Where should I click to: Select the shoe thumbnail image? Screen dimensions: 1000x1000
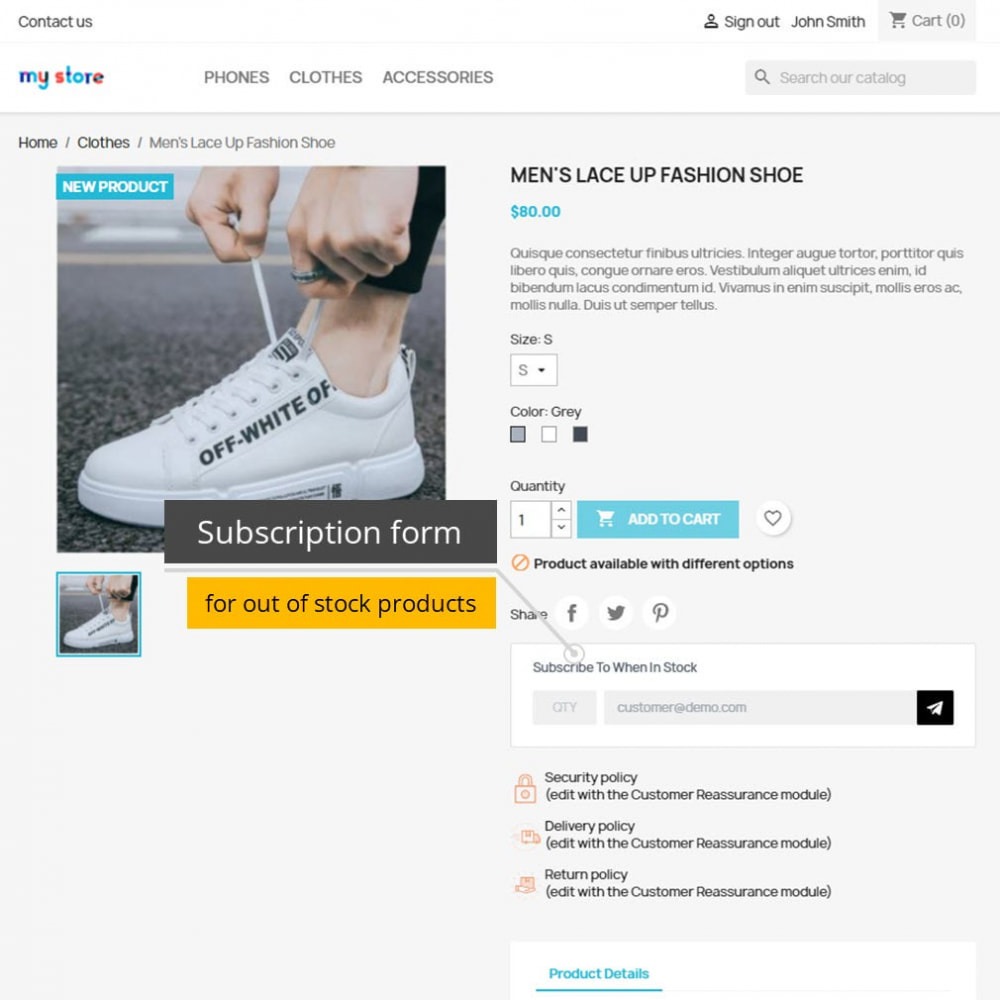98,614
